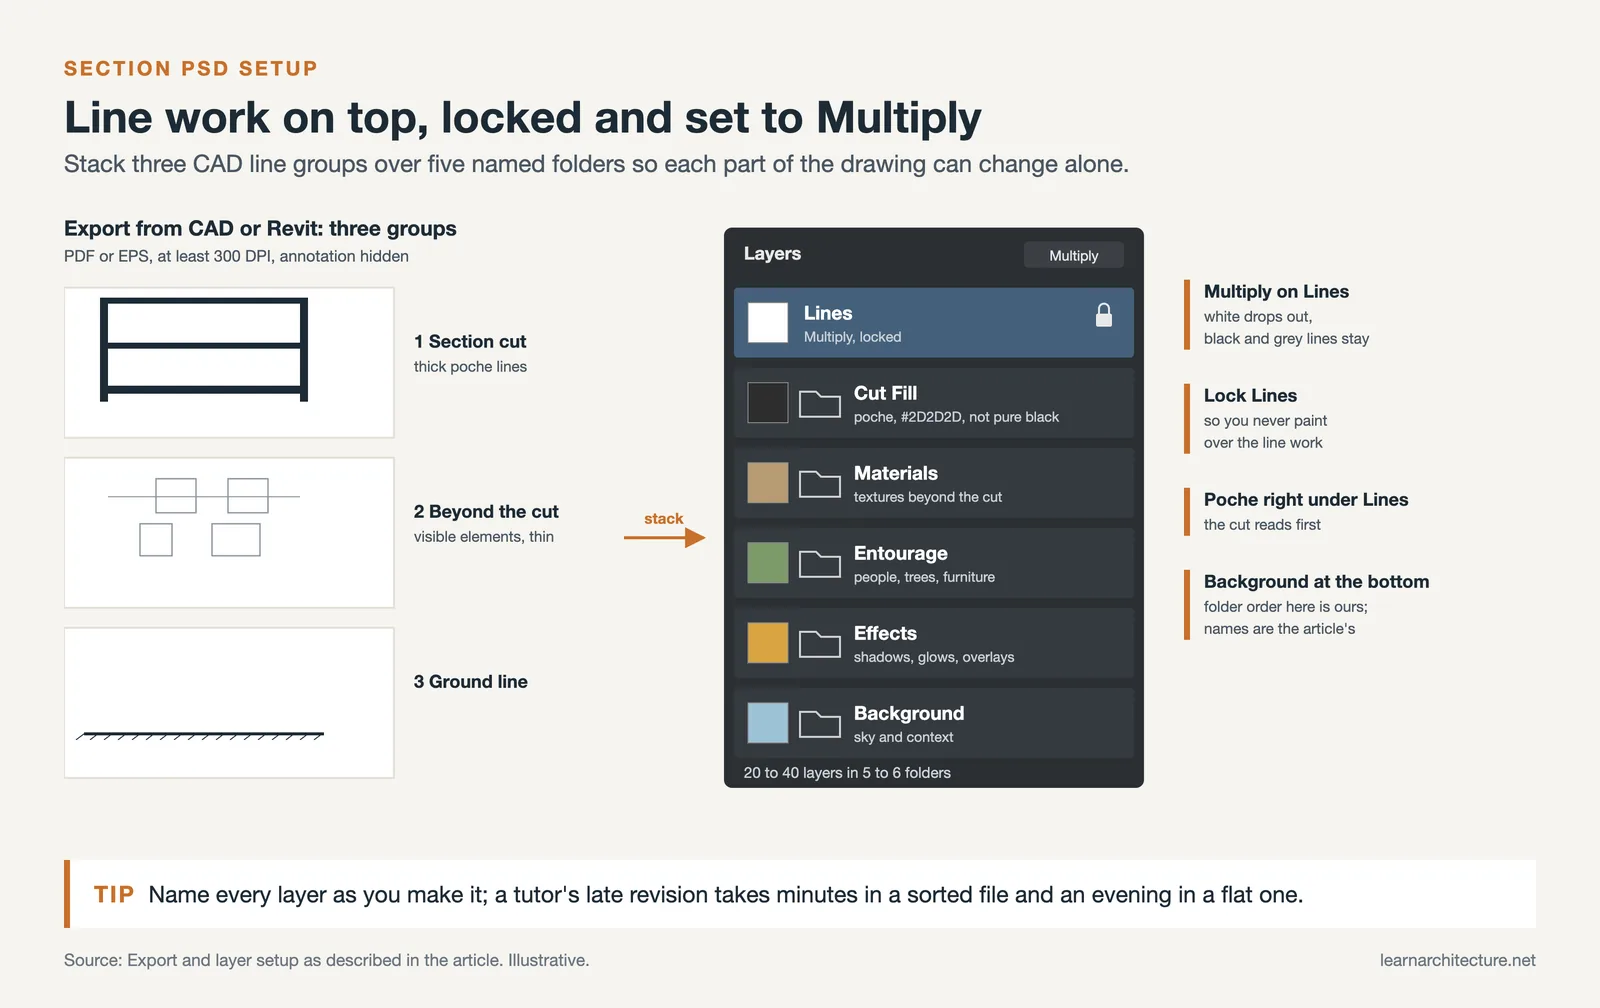
Task: Click the Effects folder icon
Action: click(x=820, y=644)
